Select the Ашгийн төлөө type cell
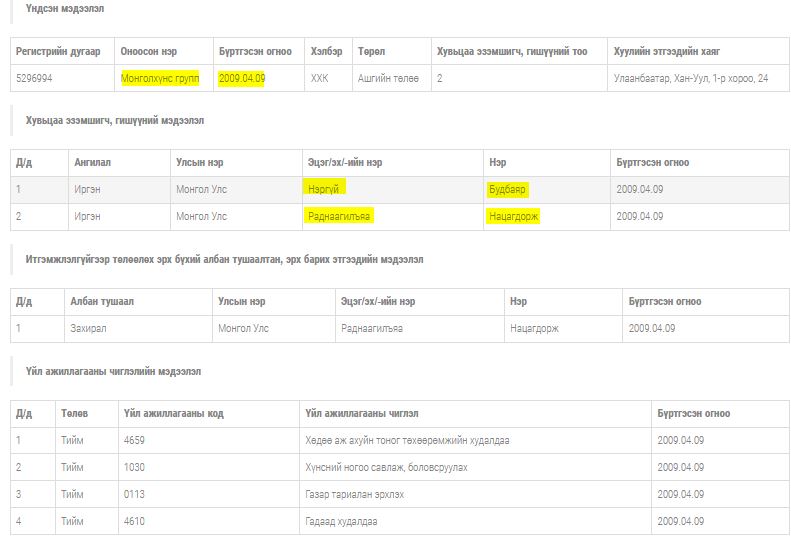 (x=388, y=78)
